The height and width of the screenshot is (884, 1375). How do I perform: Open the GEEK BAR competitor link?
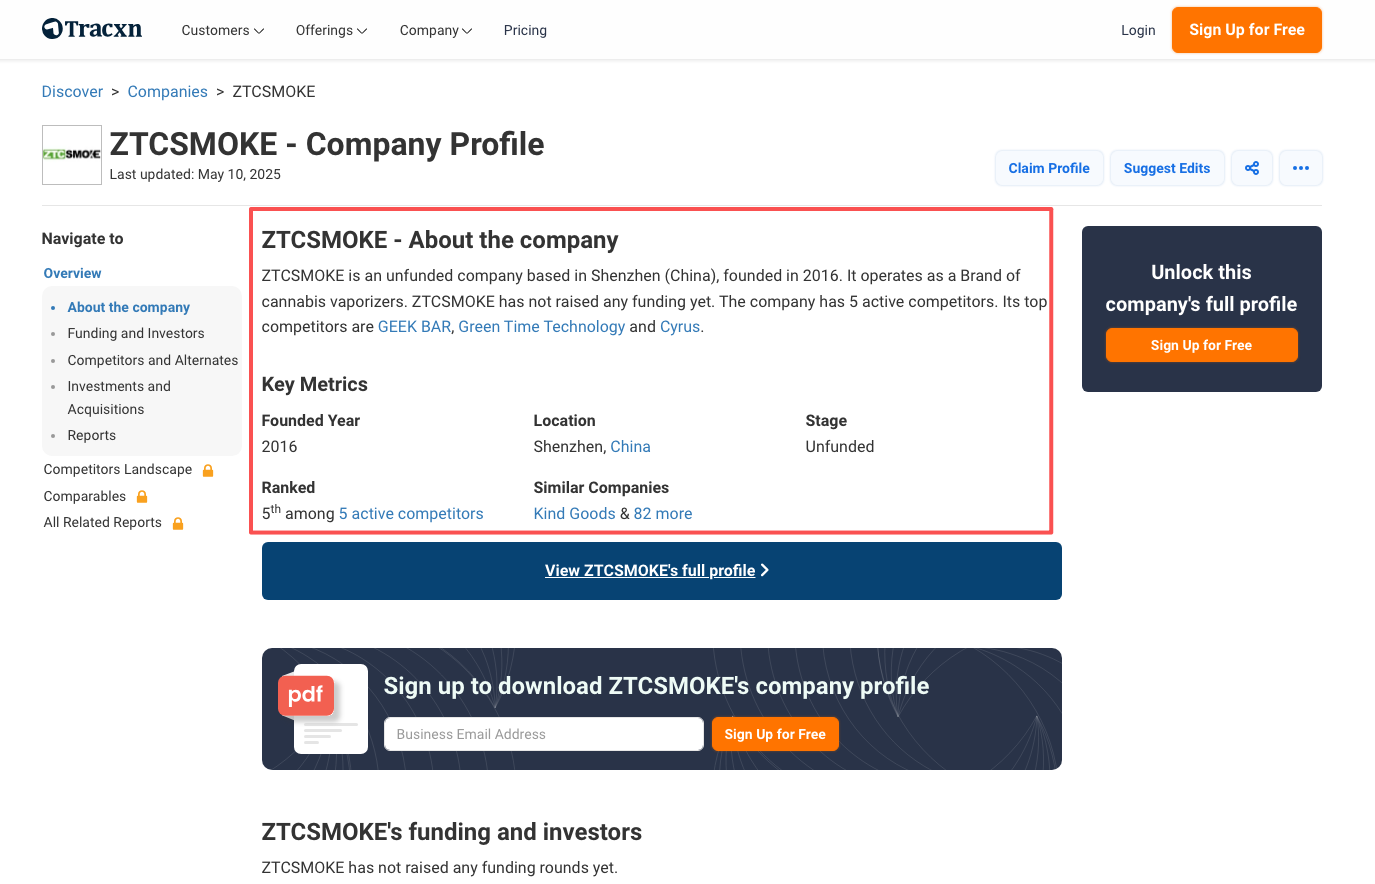(x=414, y=327)
